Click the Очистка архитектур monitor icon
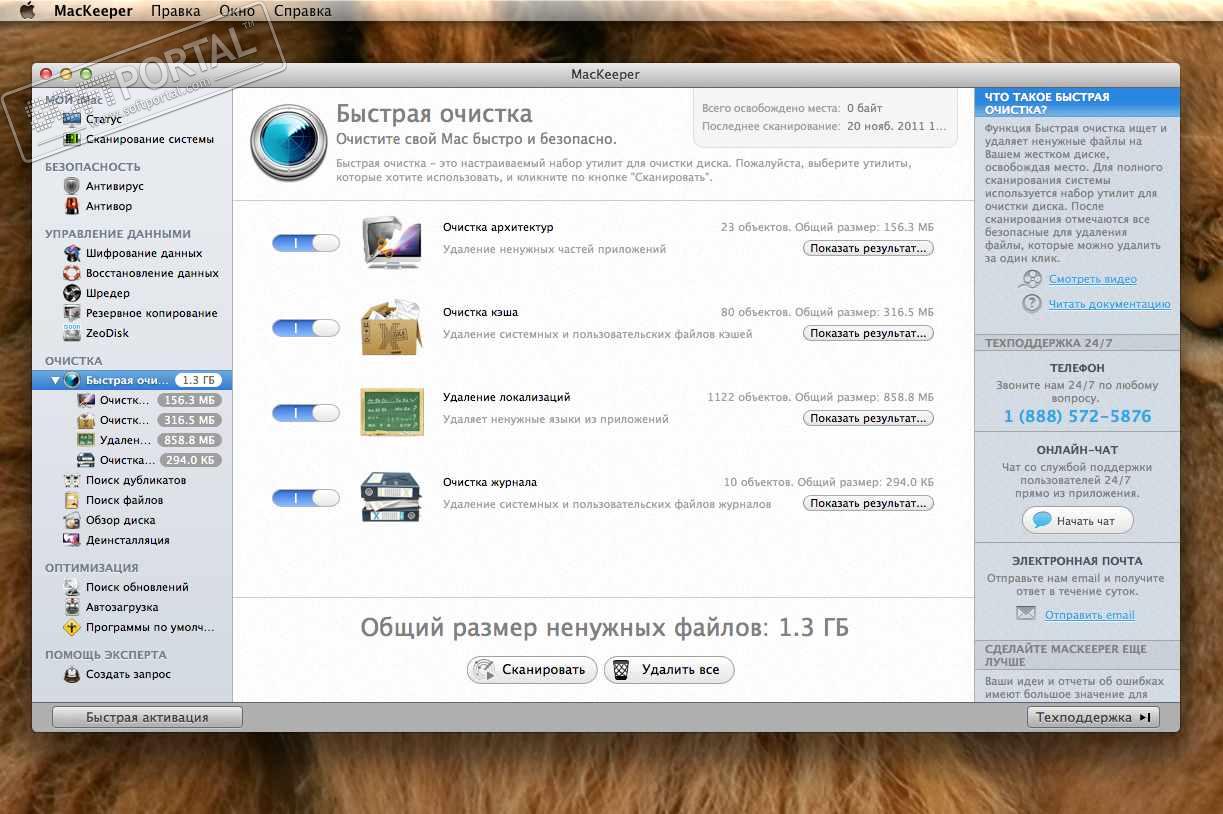The image size is (1223, 814). pos(392,242)
